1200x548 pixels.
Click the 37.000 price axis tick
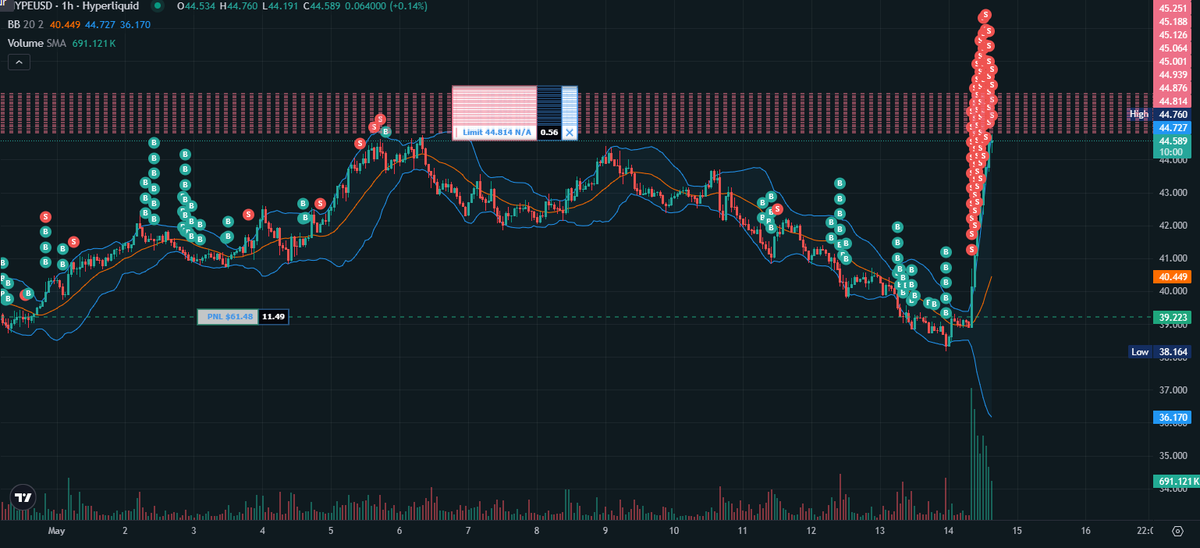(1173, 389)
